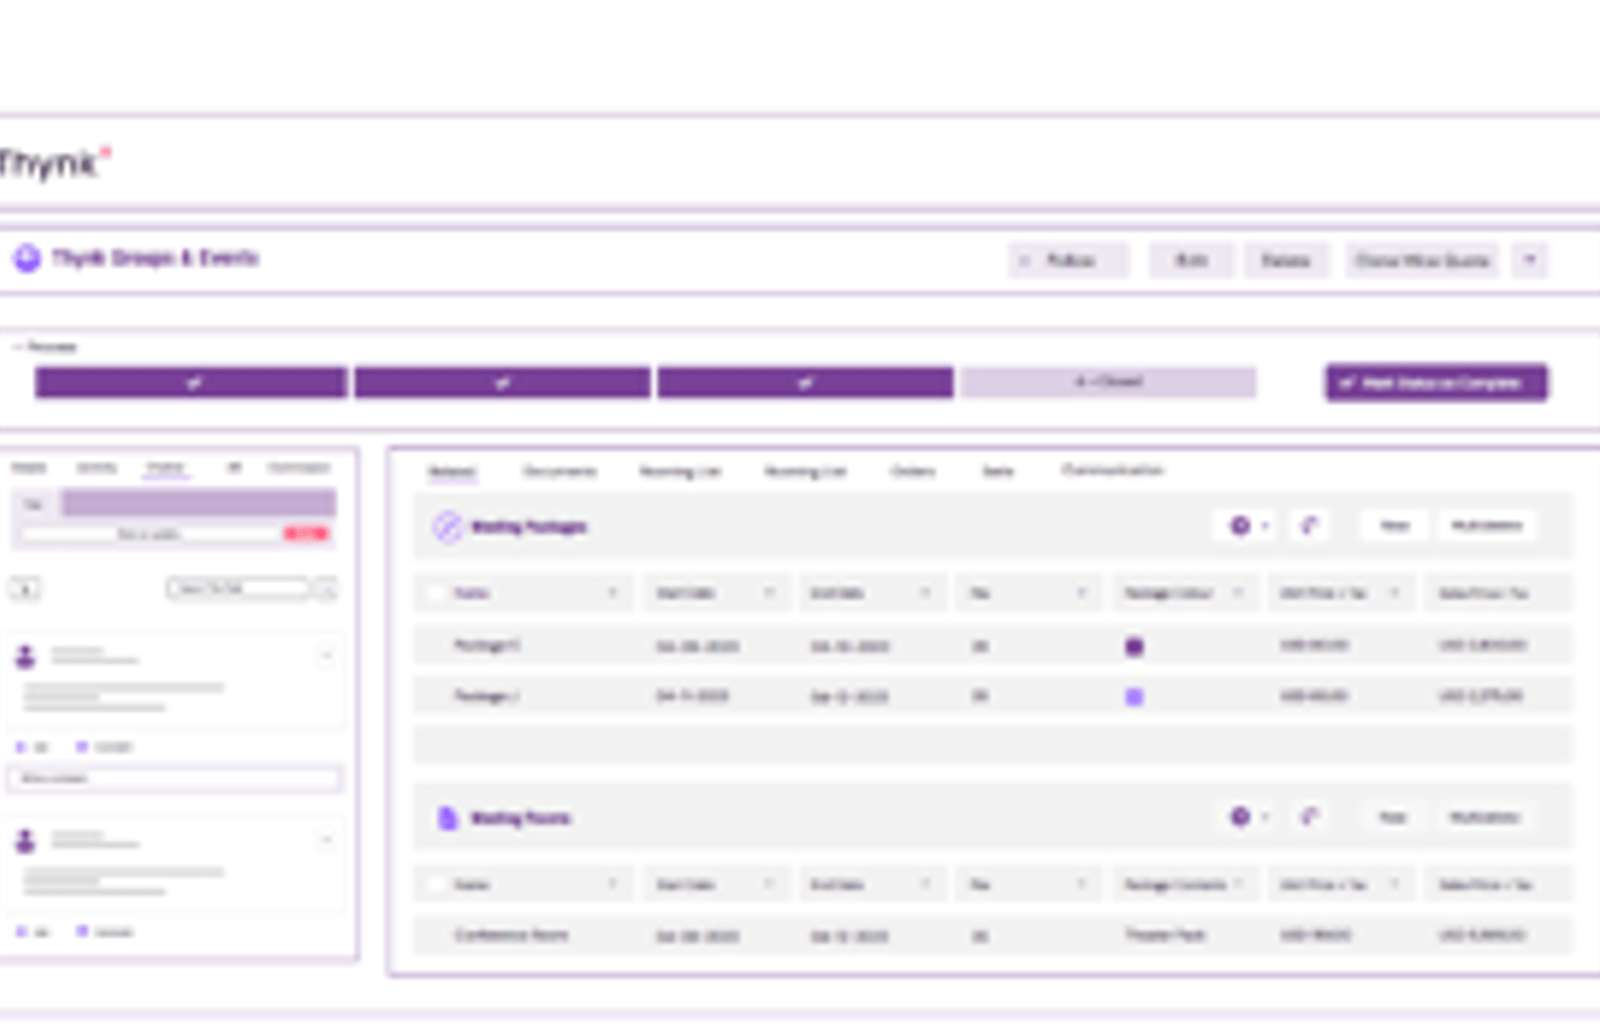Open the first package row name link
The width and height of the screenshot is (1600, 1032).
click(487, 645)
